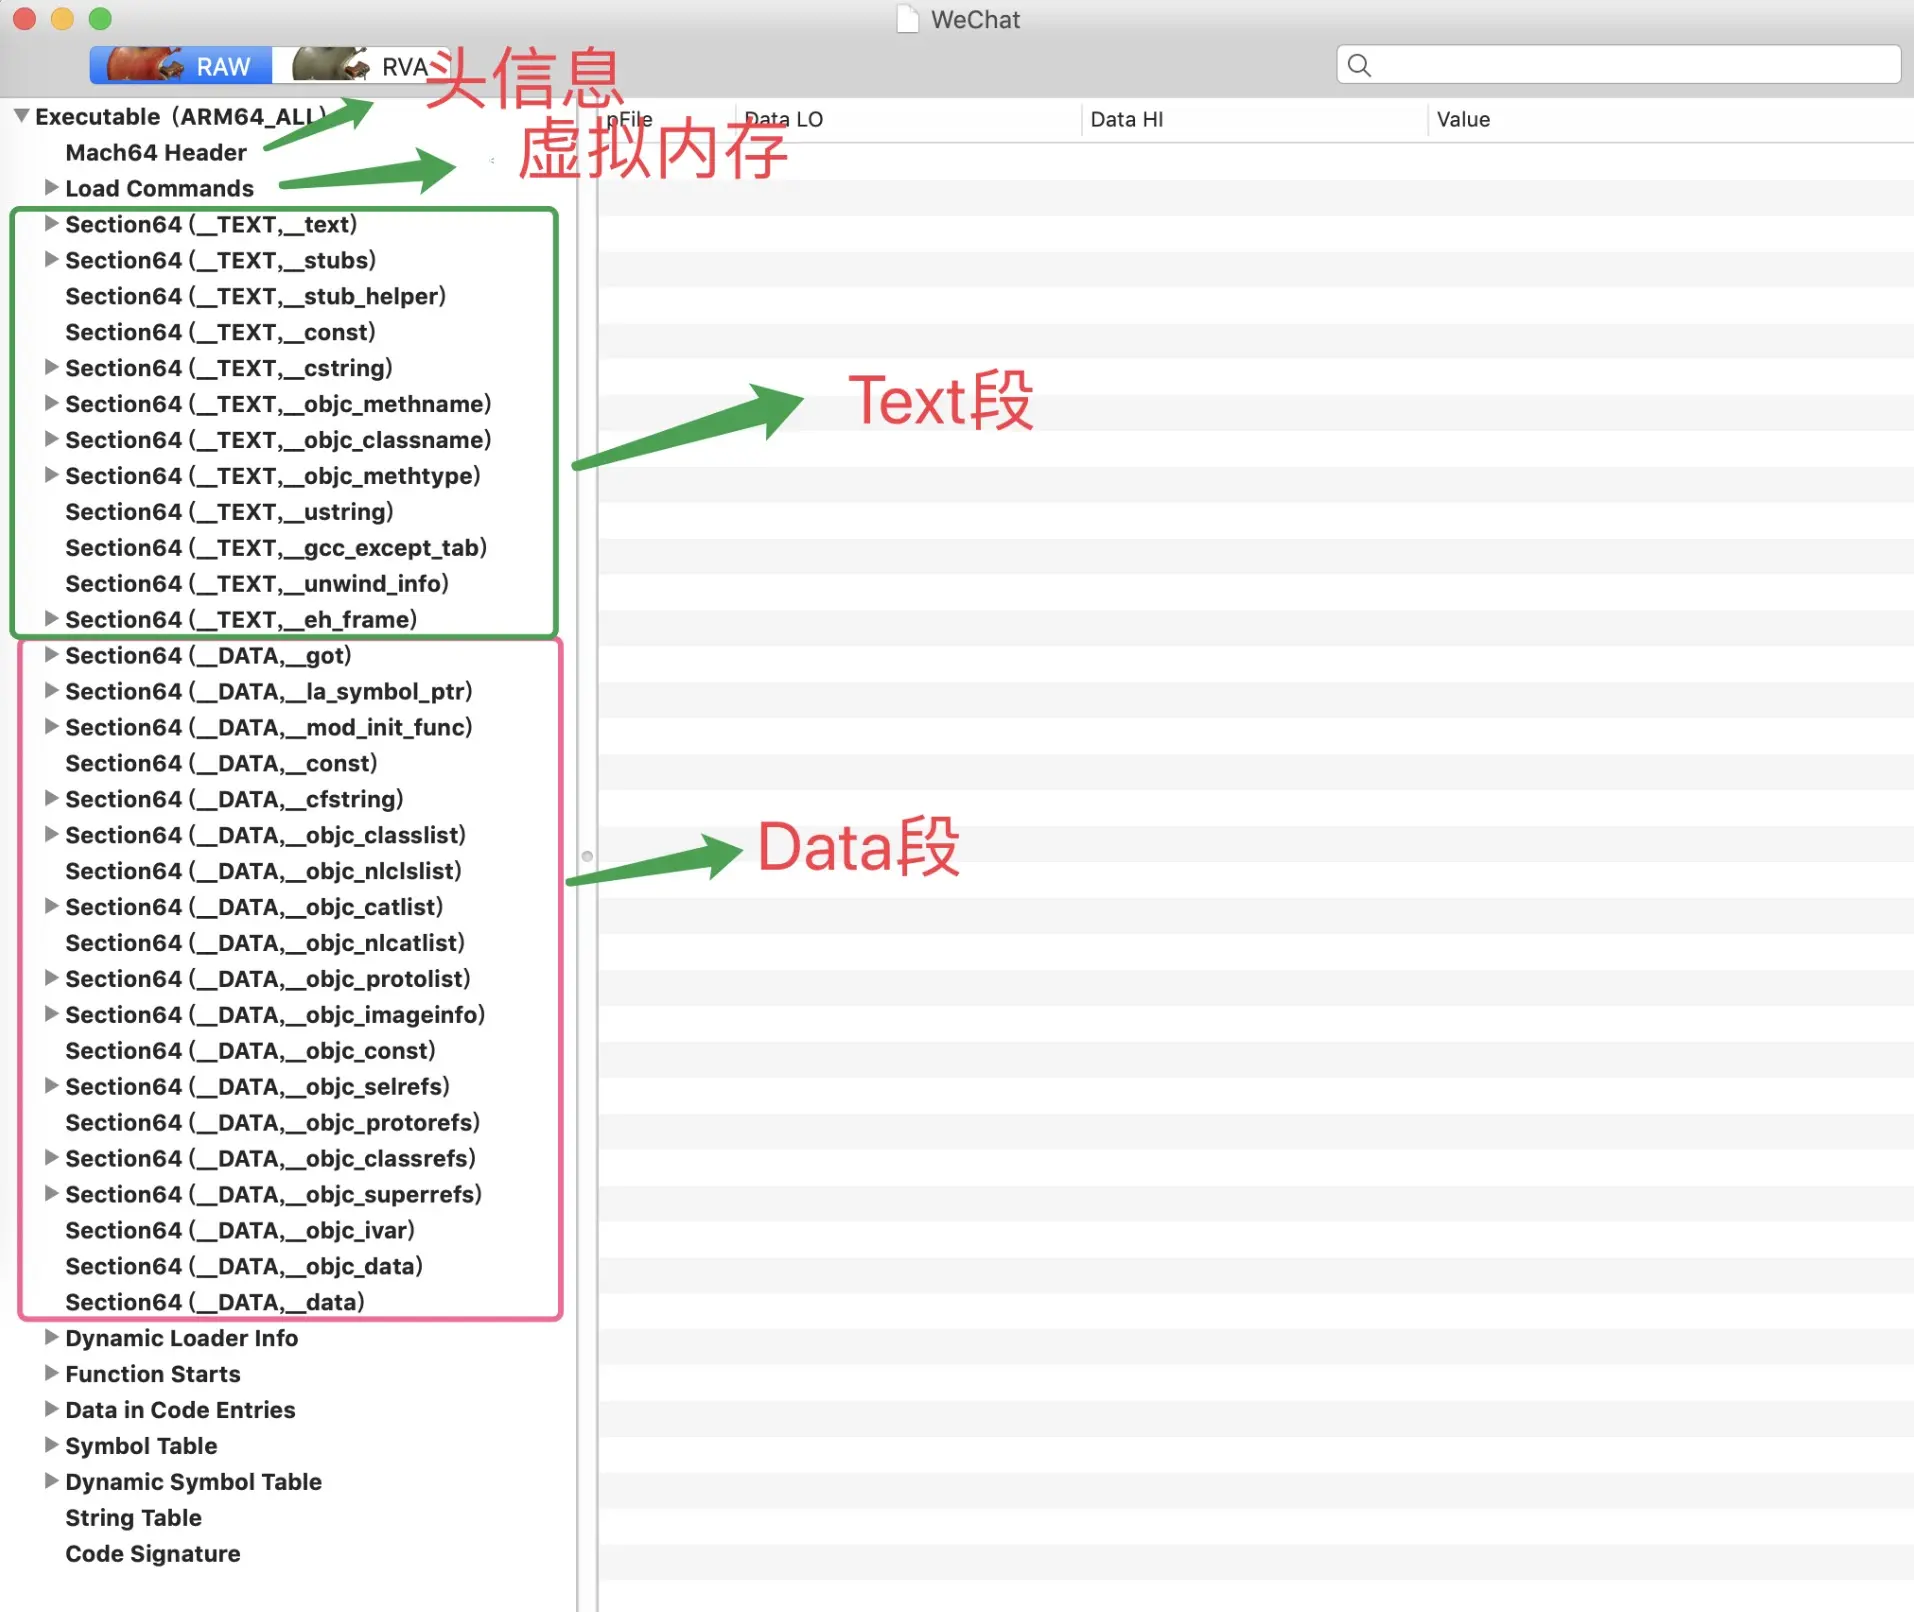Select Section64 (__DATA,__objc_nlclslist)
This screenshot has width=1914, height=1612.
[x=264, y=871]
